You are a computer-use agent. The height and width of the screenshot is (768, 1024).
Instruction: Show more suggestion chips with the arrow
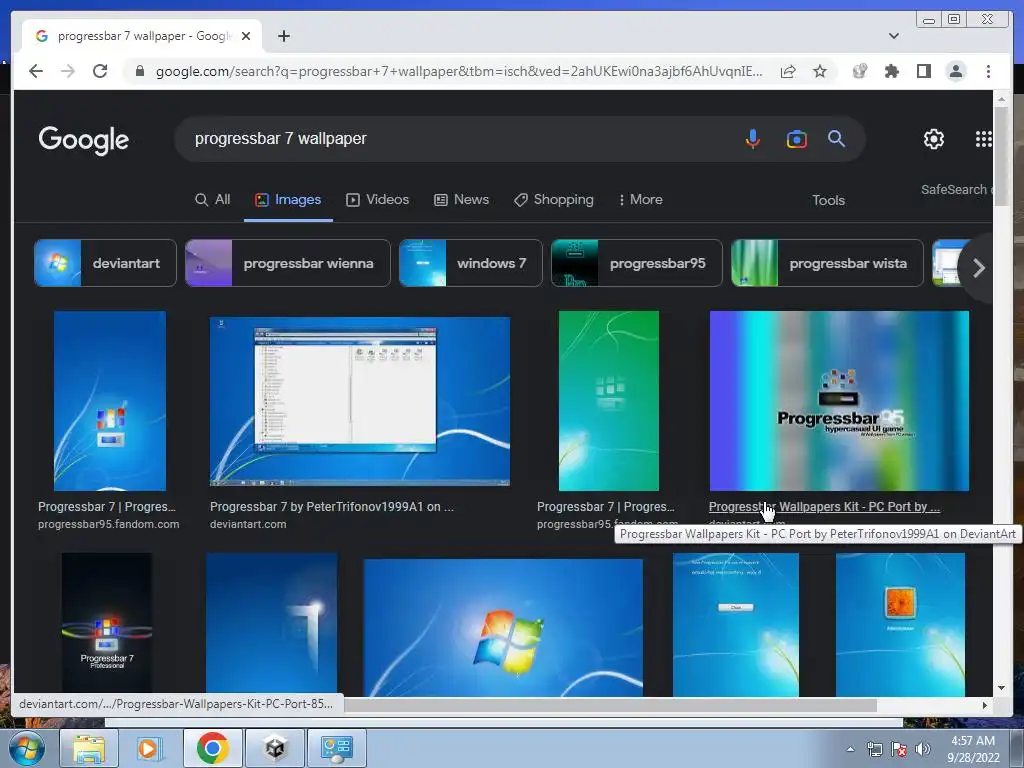pyautogui.click(x=978, y=268)
